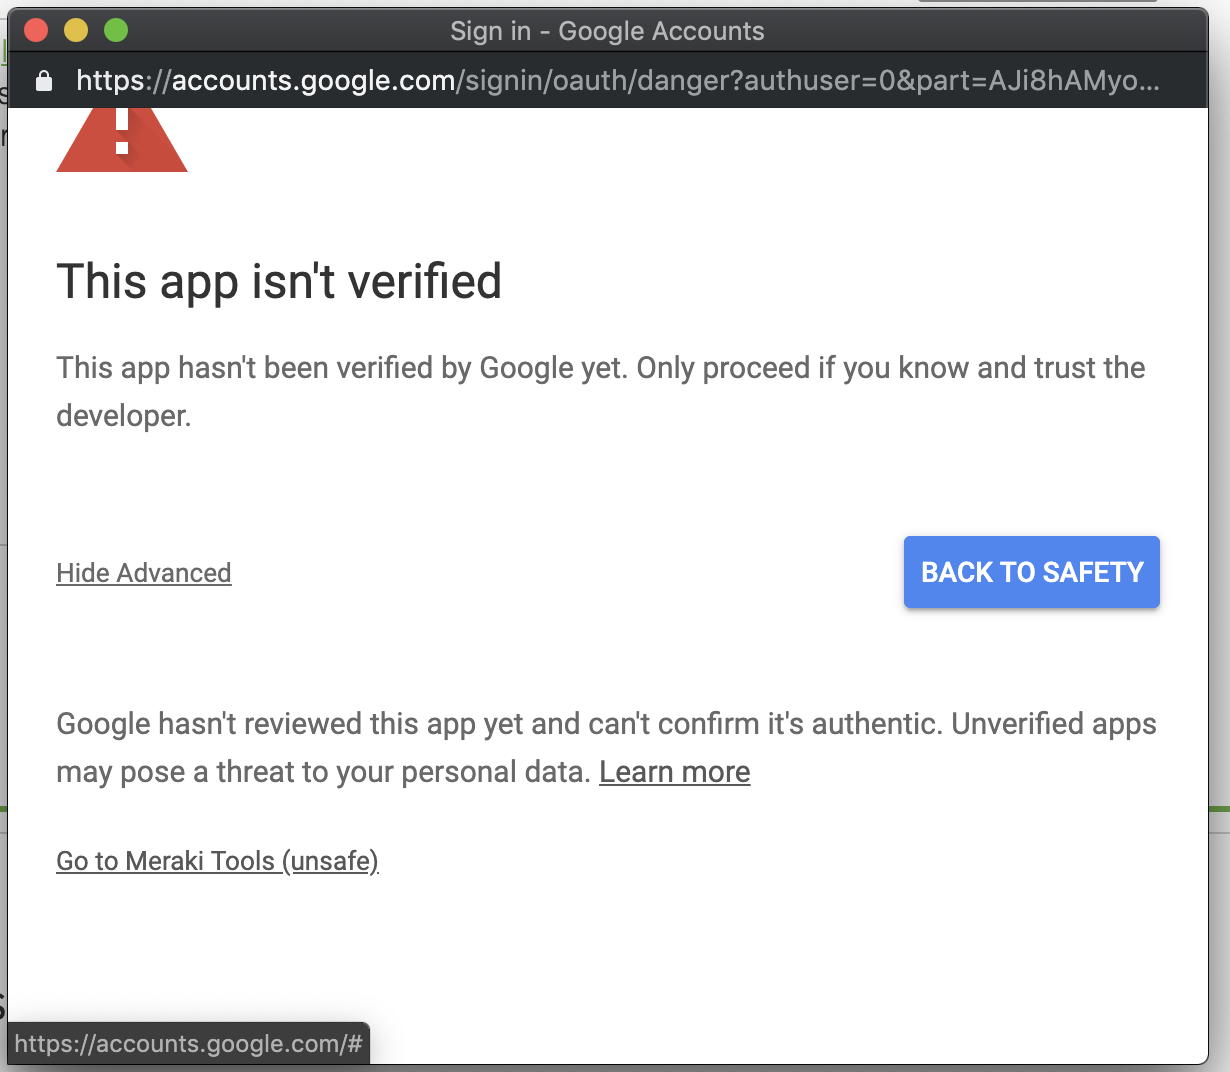Click the yellow minimize traffic light button
The image size is (1230, 1072).
click(76, 30)
